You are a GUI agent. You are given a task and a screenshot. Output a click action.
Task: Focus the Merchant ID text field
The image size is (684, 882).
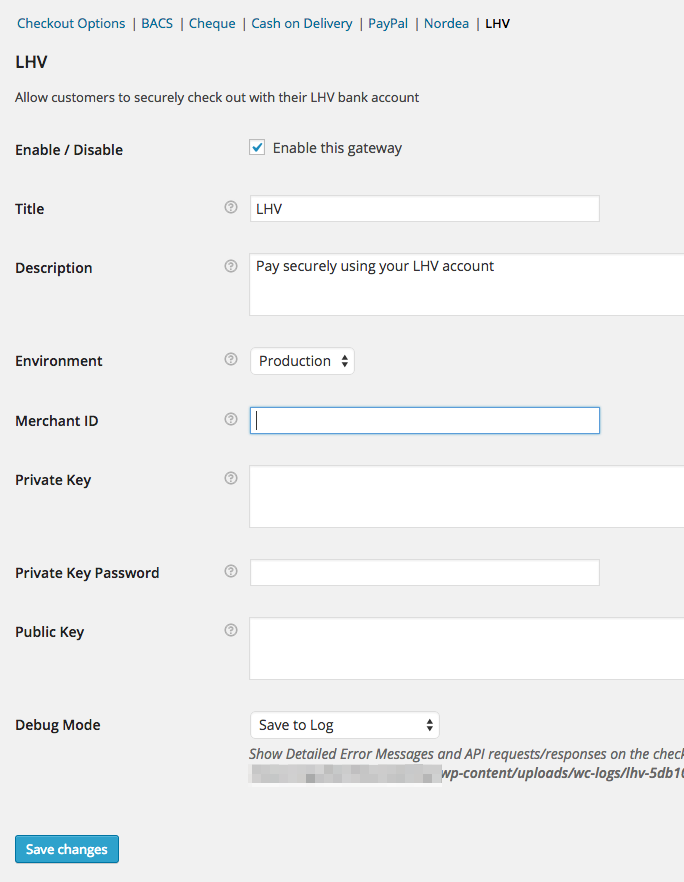coord(425,421)
